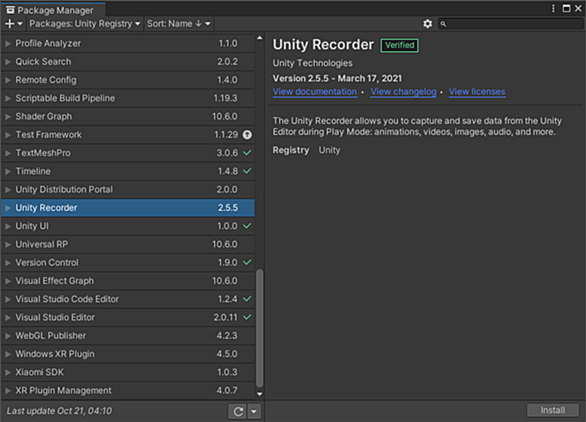The width and height of the screenshot is (586, 422).
Task: Install the Unity Recorder package
Action: (553, 410)
